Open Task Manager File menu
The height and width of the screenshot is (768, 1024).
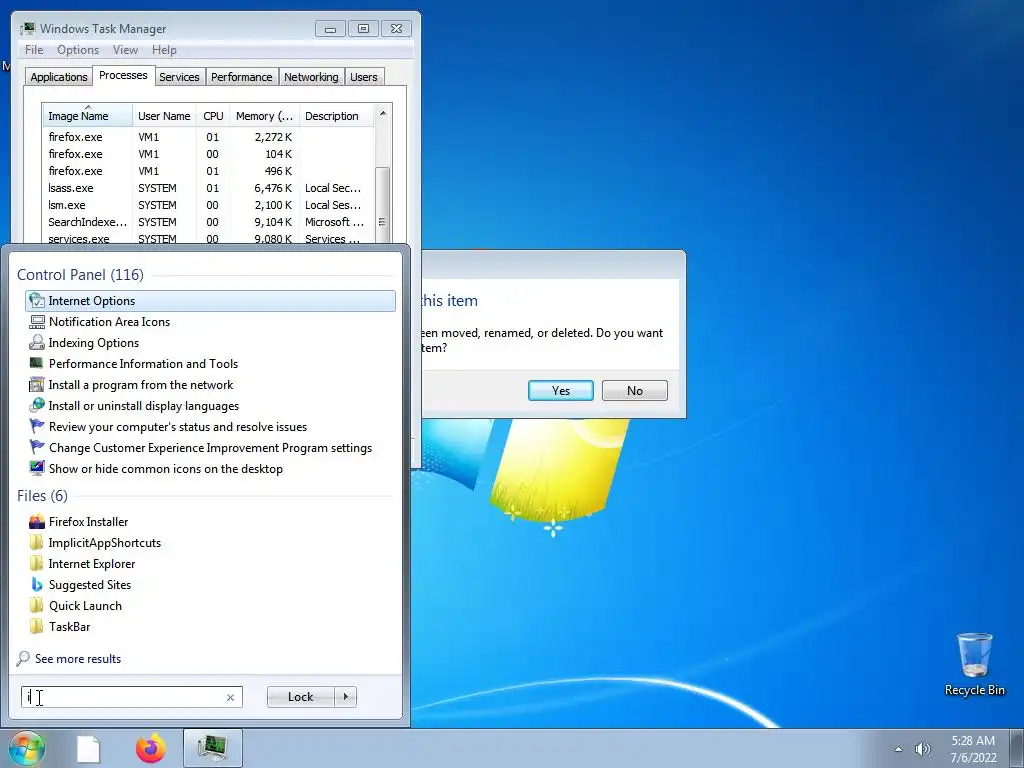click(34, 50)
